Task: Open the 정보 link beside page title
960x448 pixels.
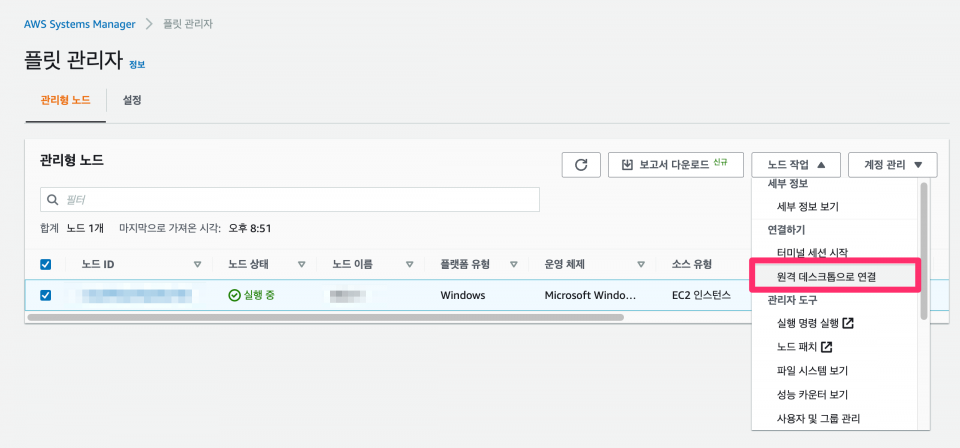Action: tap(137, 64)
